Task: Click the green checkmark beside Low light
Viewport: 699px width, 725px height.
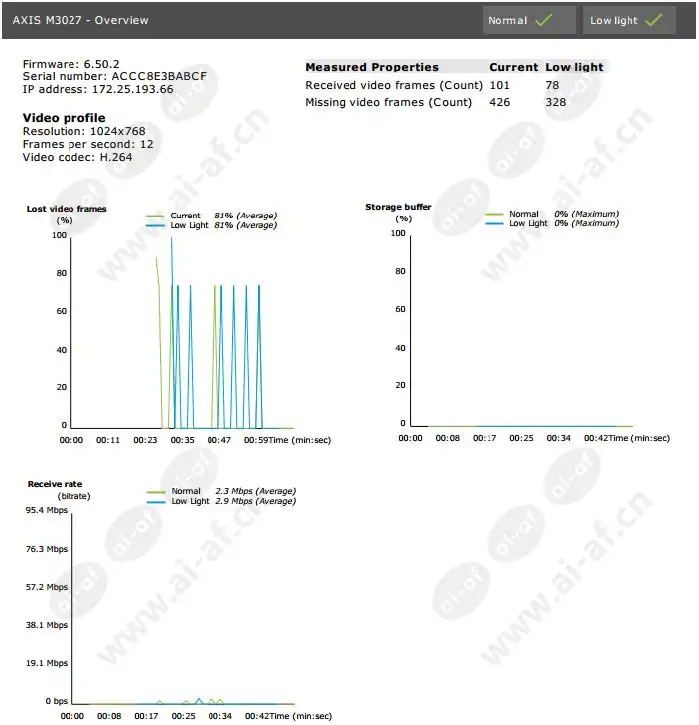Action: tap(654, 20)
